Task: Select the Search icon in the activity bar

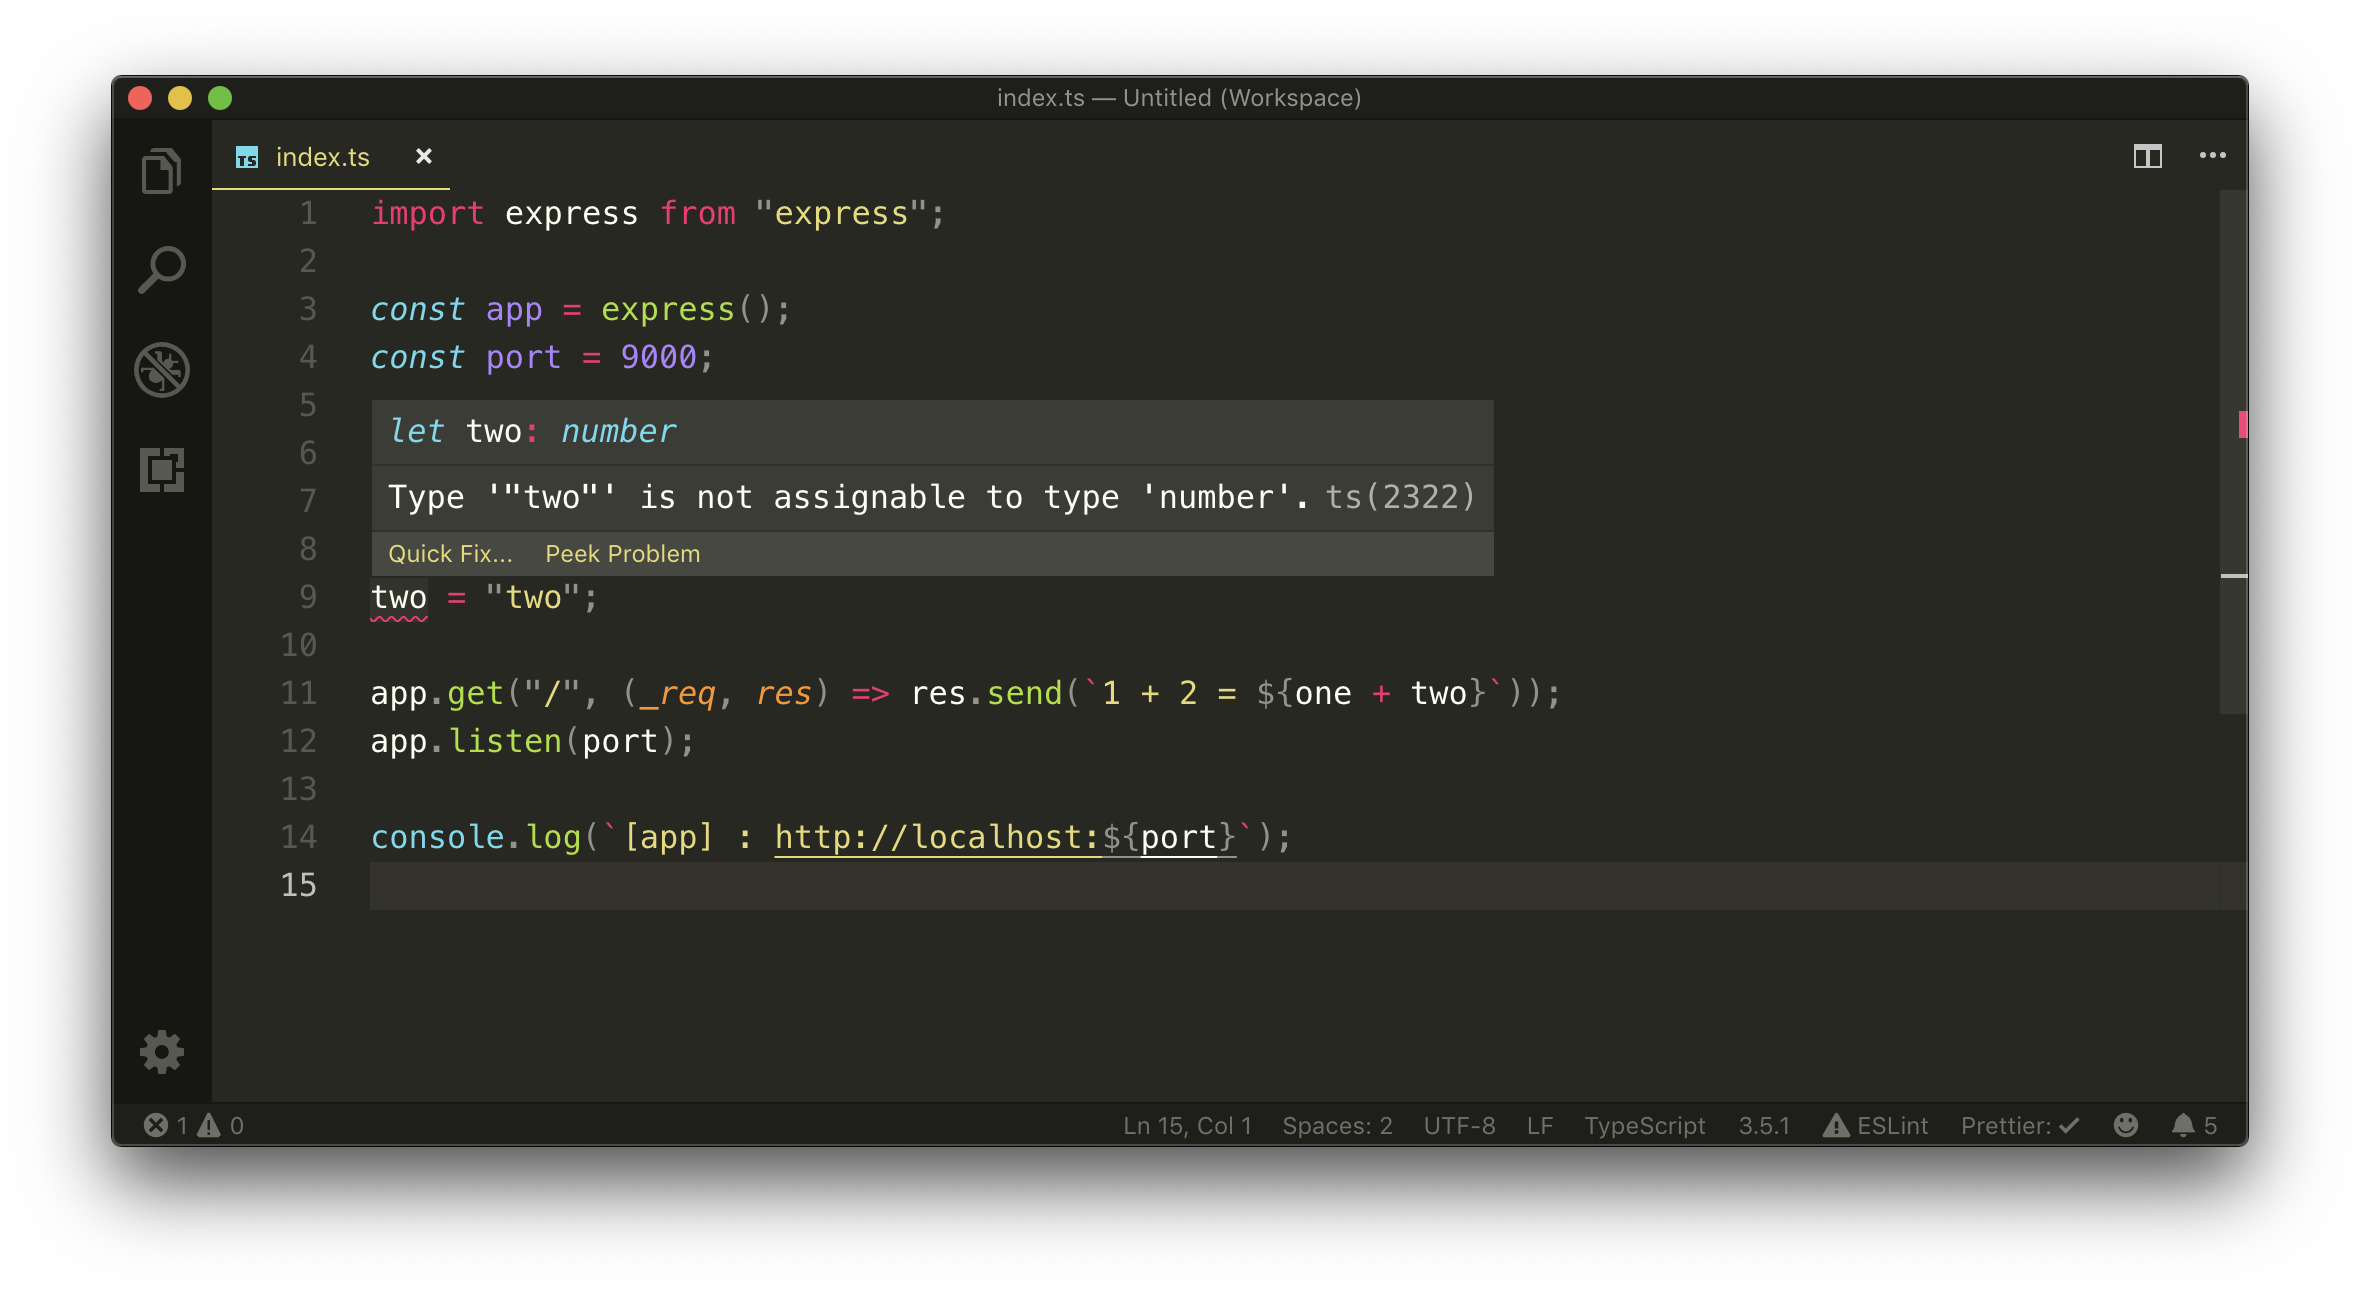Action: pos(162,267)
